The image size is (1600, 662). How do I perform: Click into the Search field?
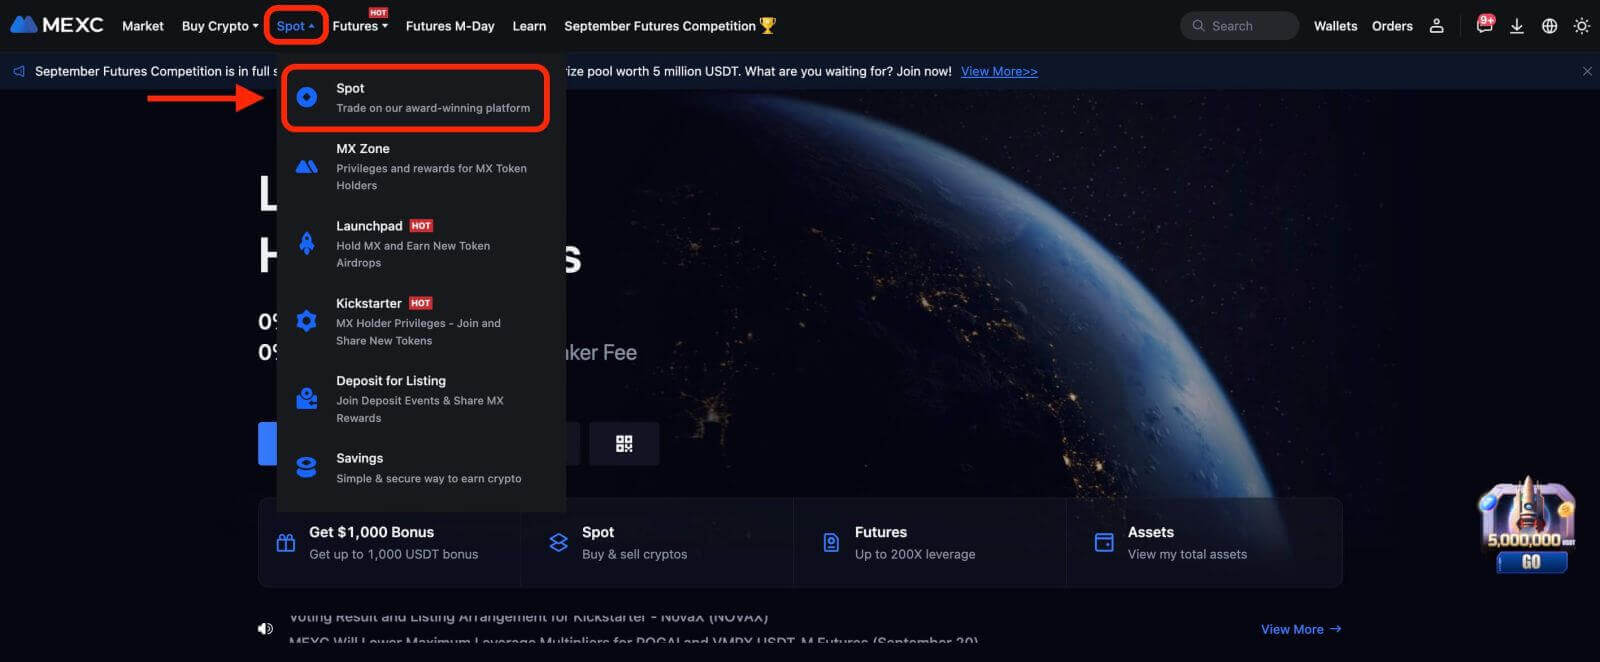pyautogui.click(x=1239, y=26)
